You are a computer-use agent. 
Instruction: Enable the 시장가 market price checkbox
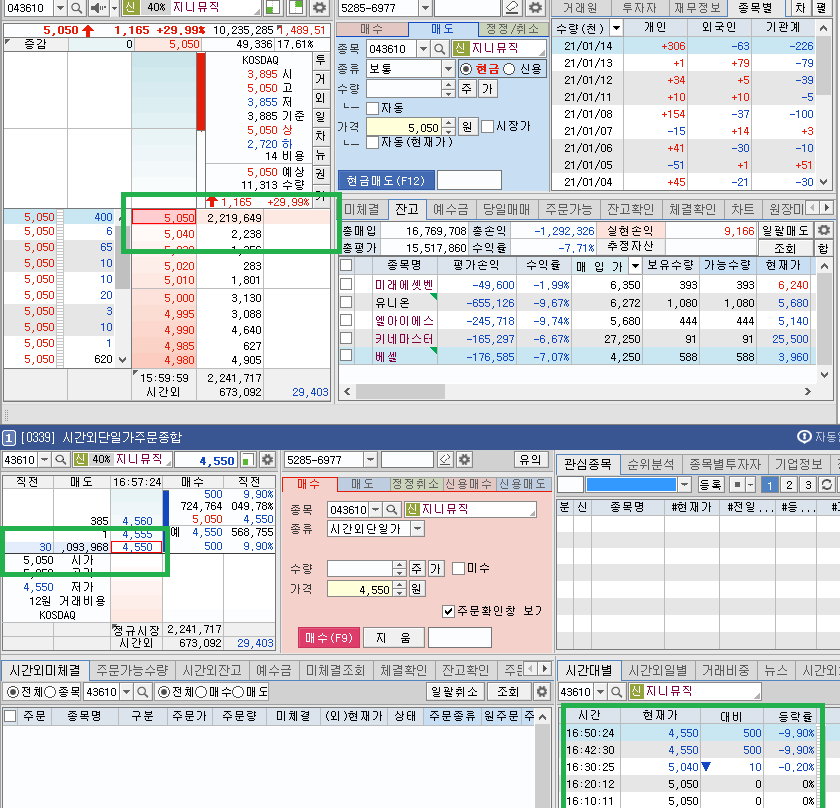click(x=487, y=127)
